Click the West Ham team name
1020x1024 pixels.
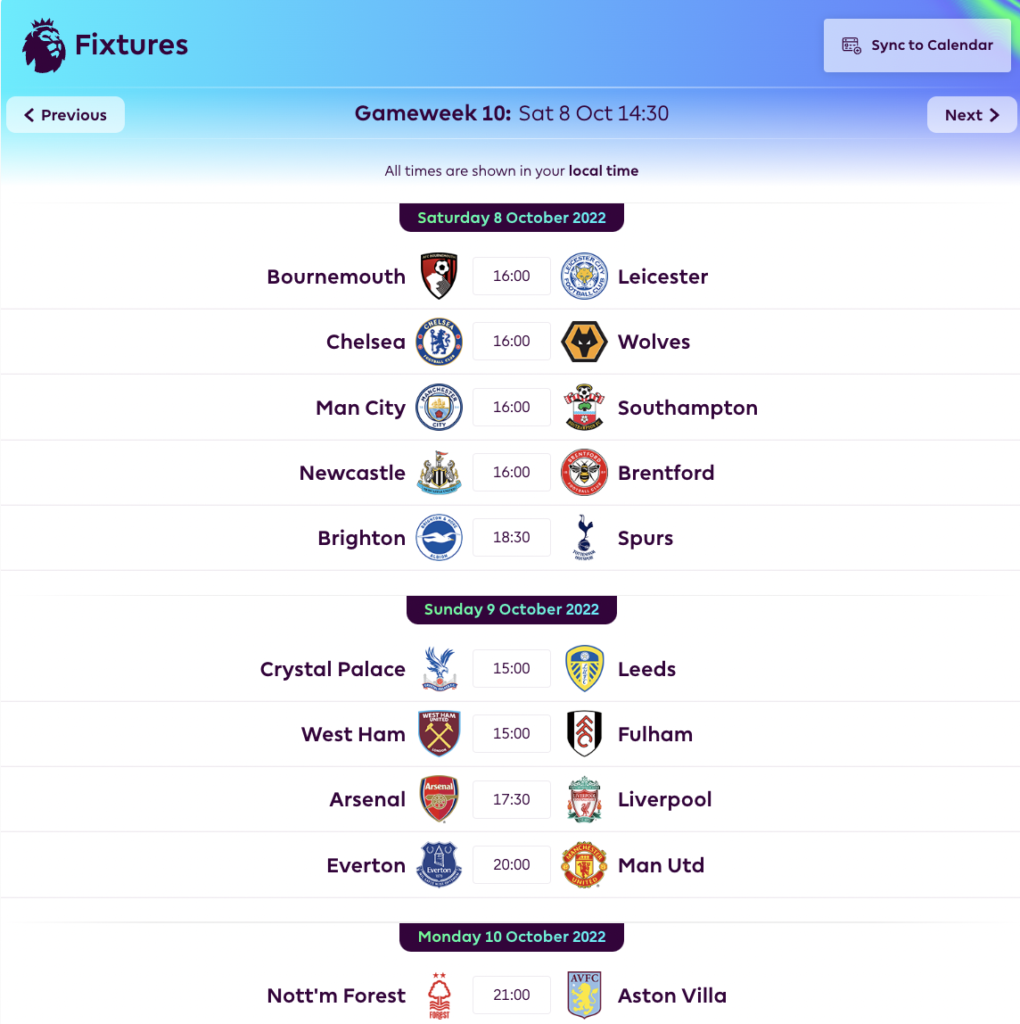(353, 734)
